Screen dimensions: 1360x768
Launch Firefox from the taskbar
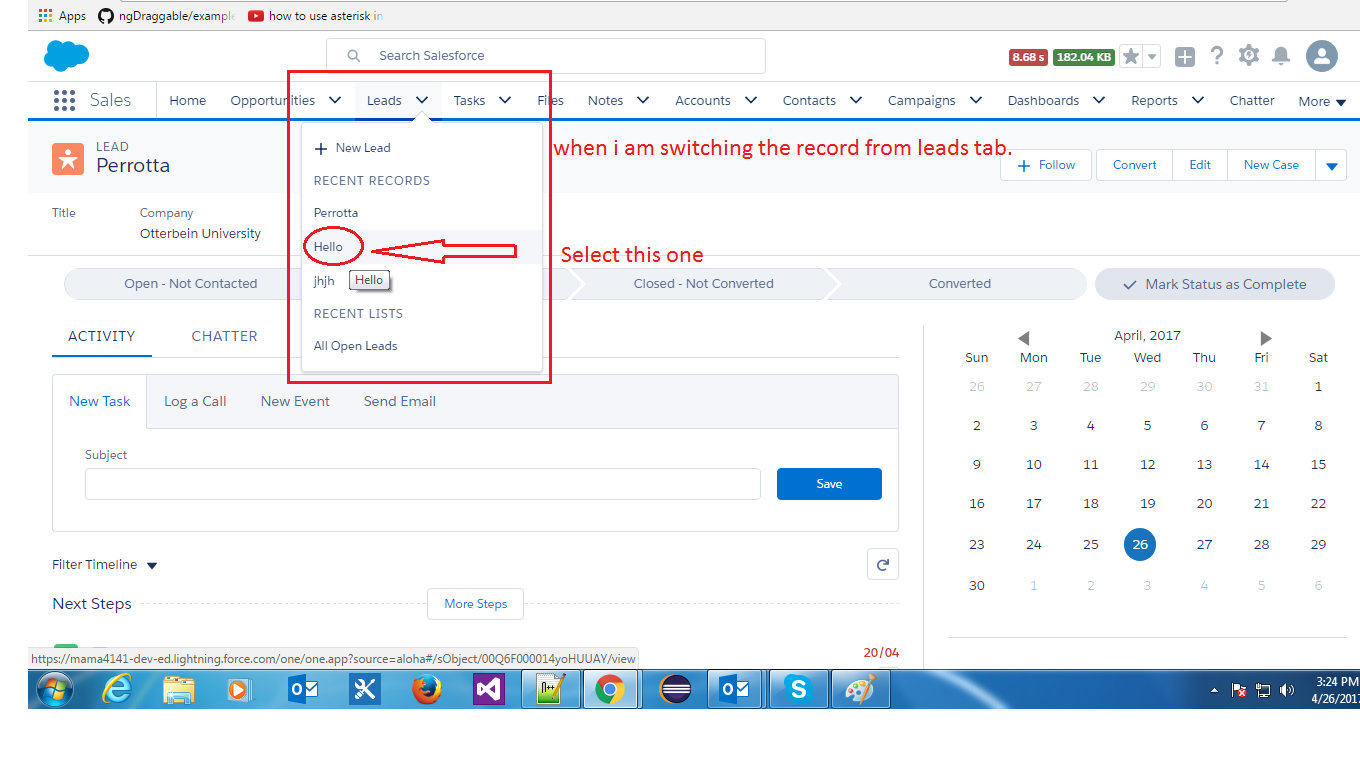[x=427, y=689]
